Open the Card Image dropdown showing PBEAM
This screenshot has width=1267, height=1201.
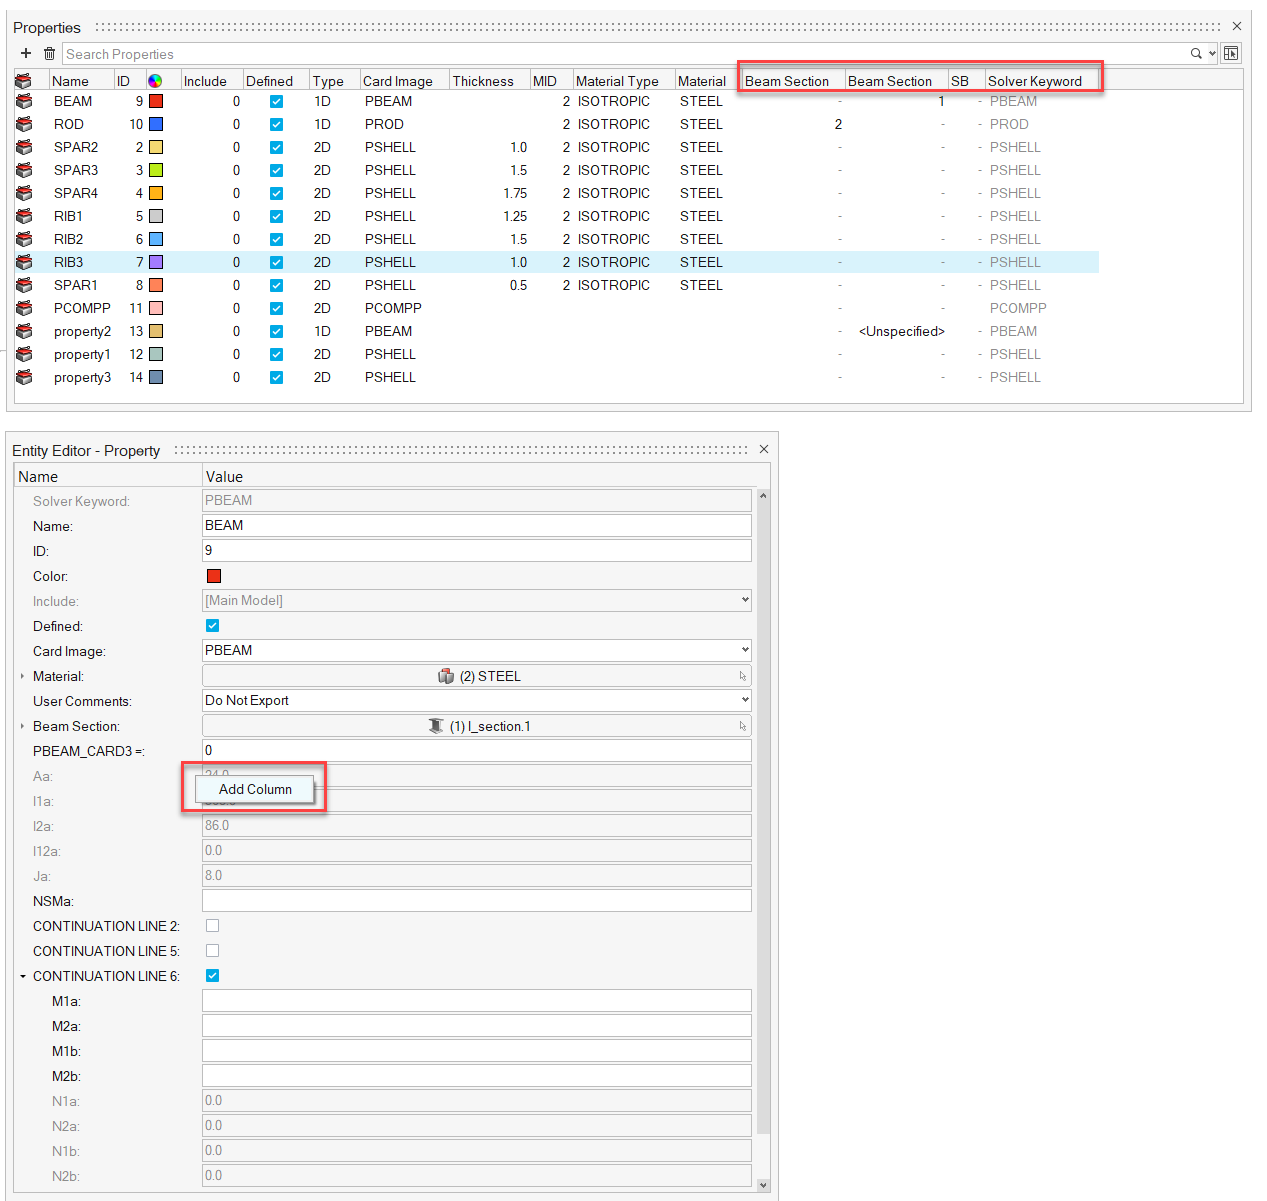click(x=476, y=650)
